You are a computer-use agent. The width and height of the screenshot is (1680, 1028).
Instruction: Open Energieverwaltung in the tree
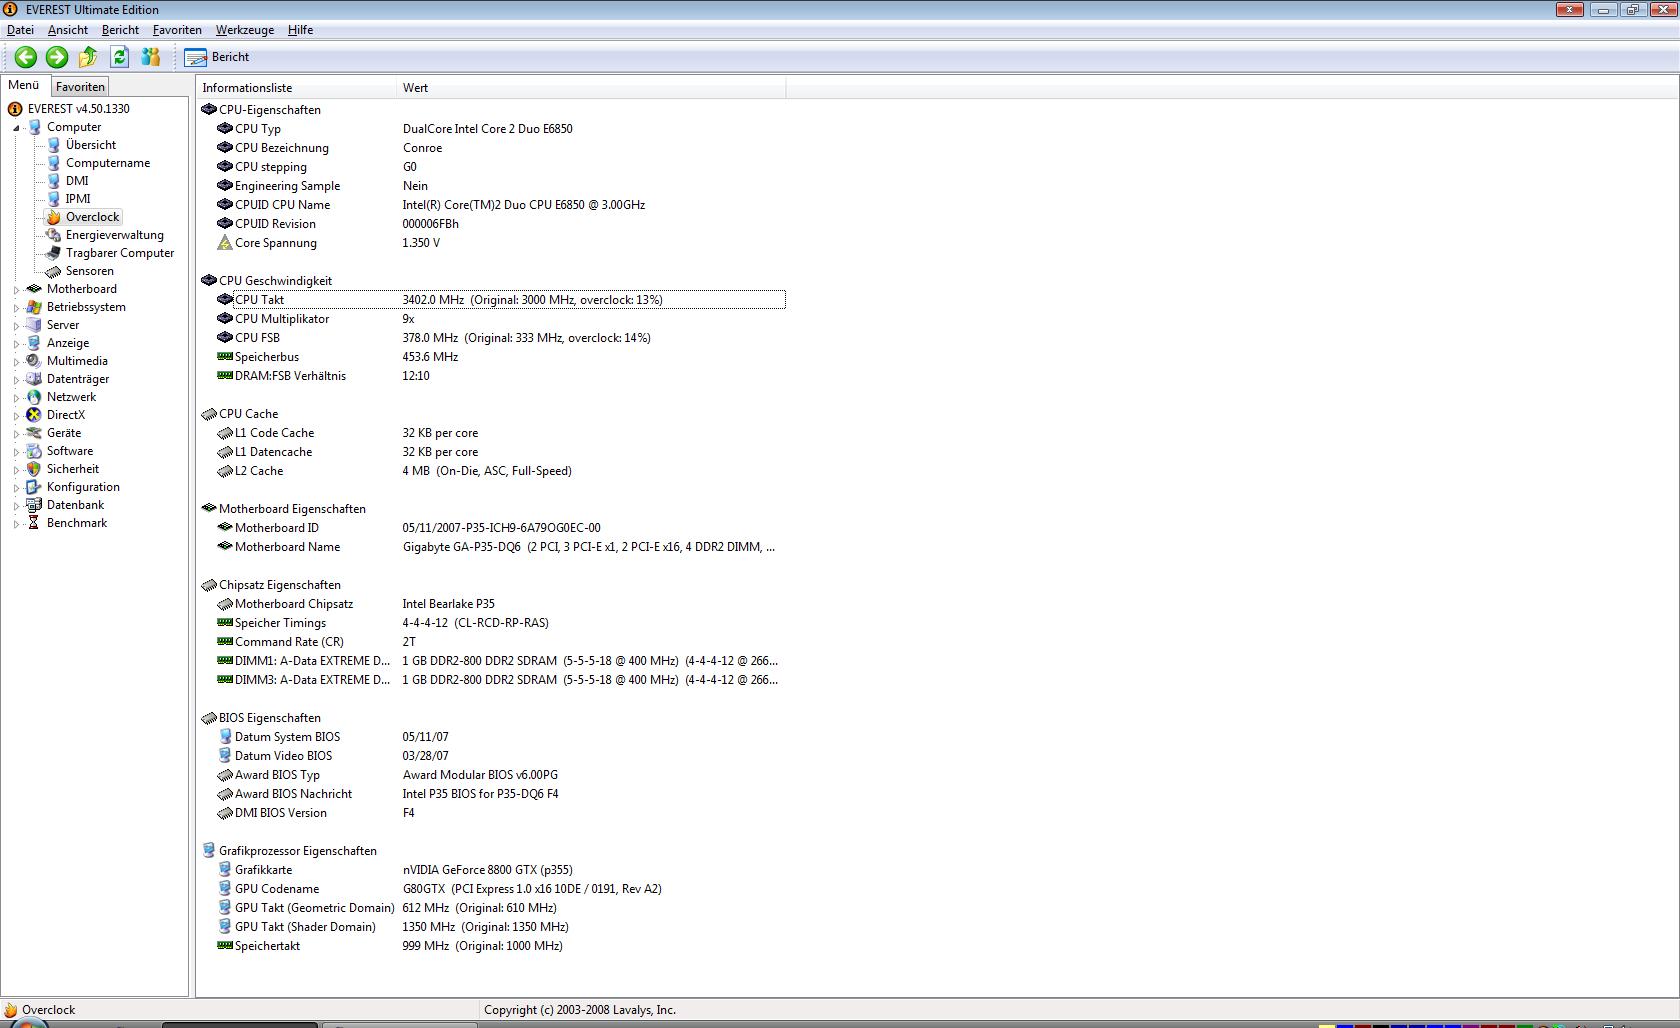tap(115, 235)
